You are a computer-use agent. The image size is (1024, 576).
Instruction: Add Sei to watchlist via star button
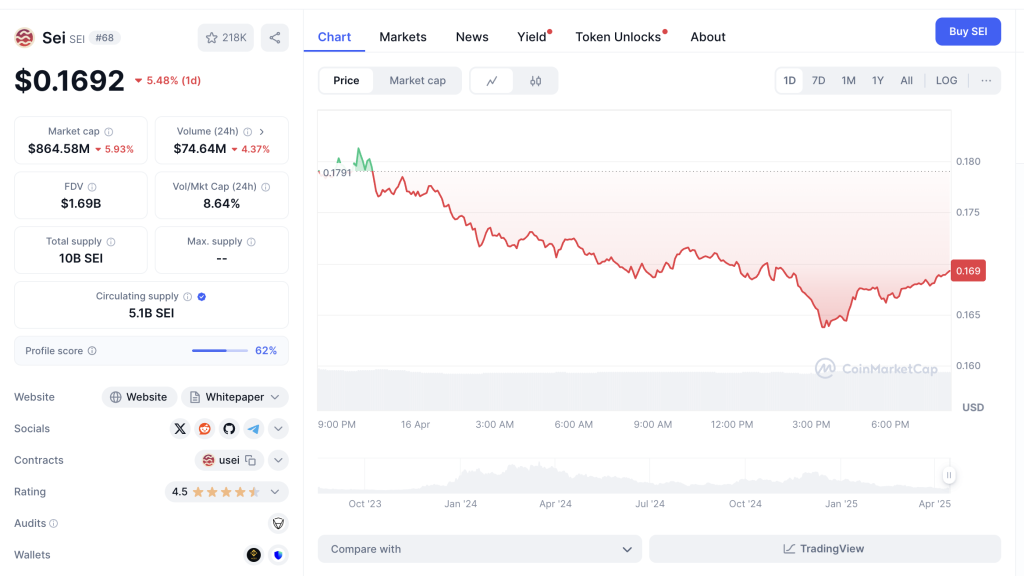(x=226, y=38)
